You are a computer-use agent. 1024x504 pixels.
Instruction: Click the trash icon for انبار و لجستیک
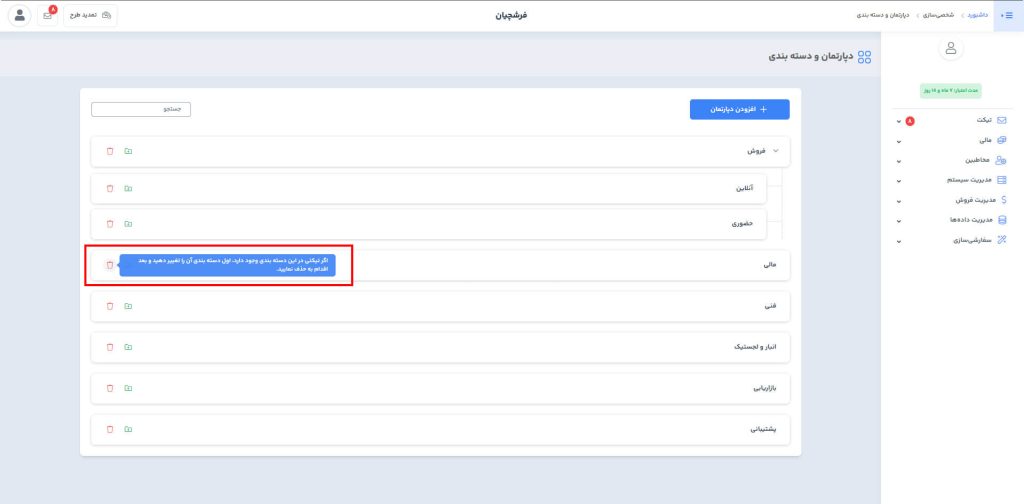[x=110, y=347]
